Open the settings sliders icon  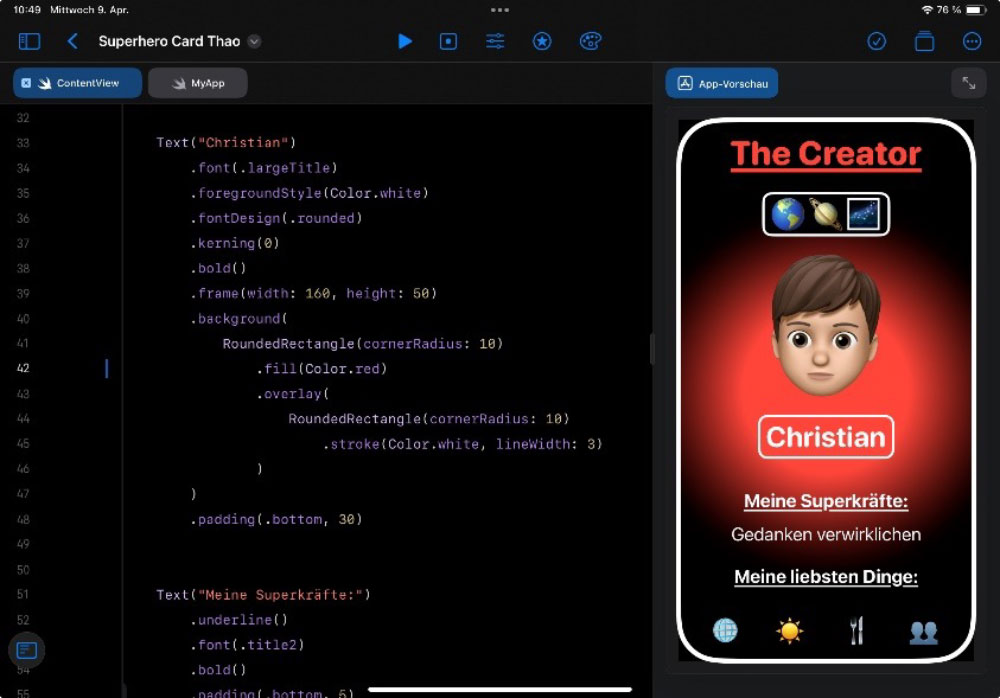495,41
